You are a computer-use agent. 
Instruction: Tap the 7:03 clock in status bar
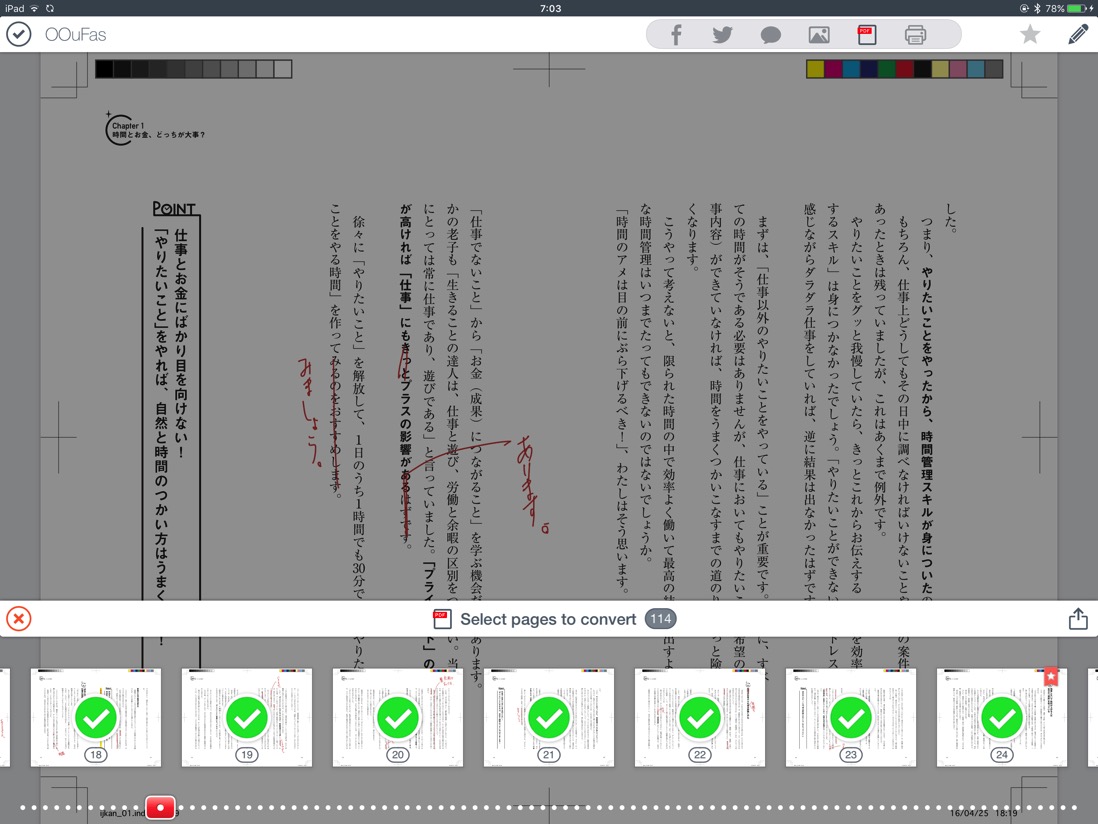click(x=550, y=8)
